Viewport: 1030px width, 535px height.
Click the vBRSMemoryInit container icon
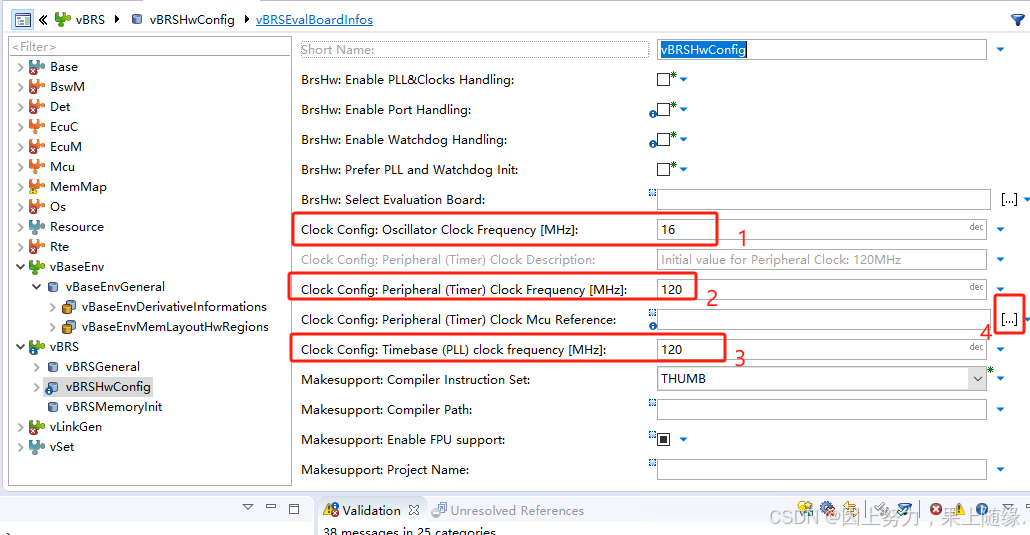point(53,407)
